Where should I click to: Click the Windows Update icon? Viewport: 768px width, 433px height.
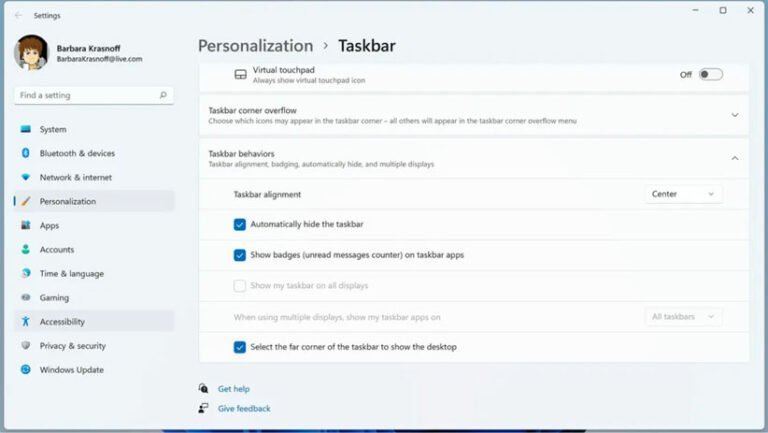click(26, 369)
